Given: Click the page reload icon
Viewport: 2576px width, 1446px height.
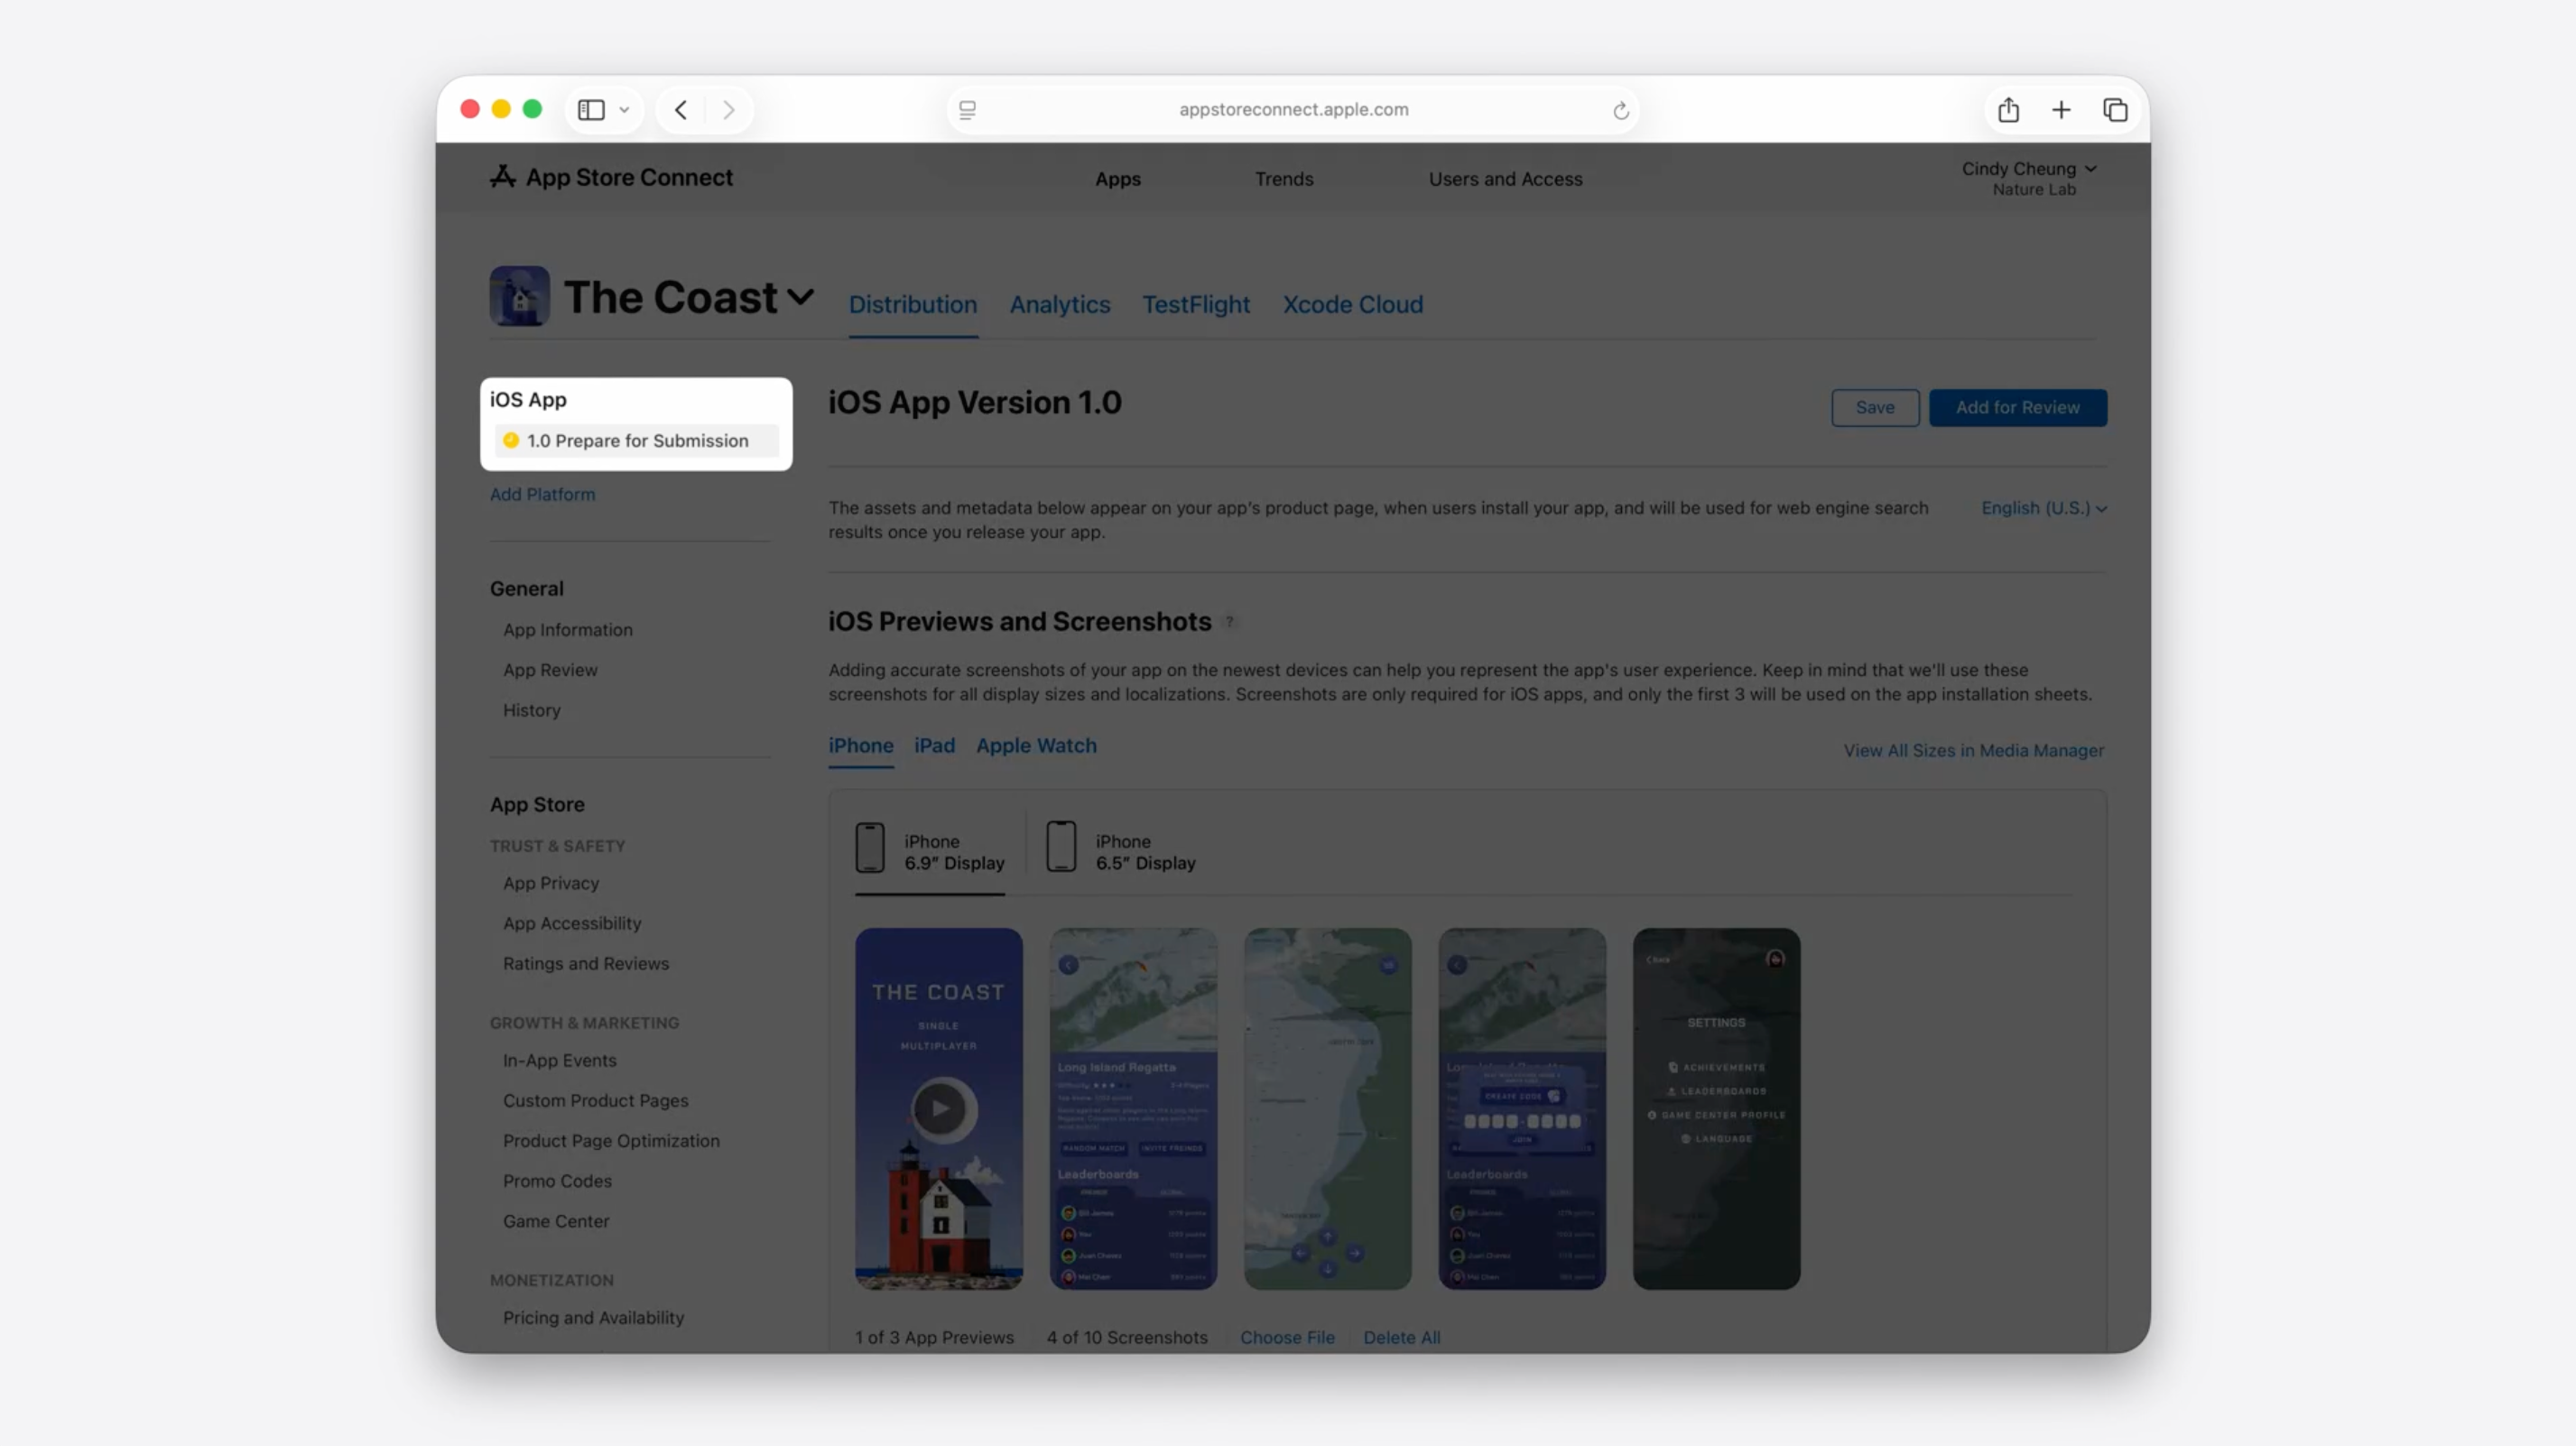Looking at the screenshot, I should click(x=1621, y=110).
